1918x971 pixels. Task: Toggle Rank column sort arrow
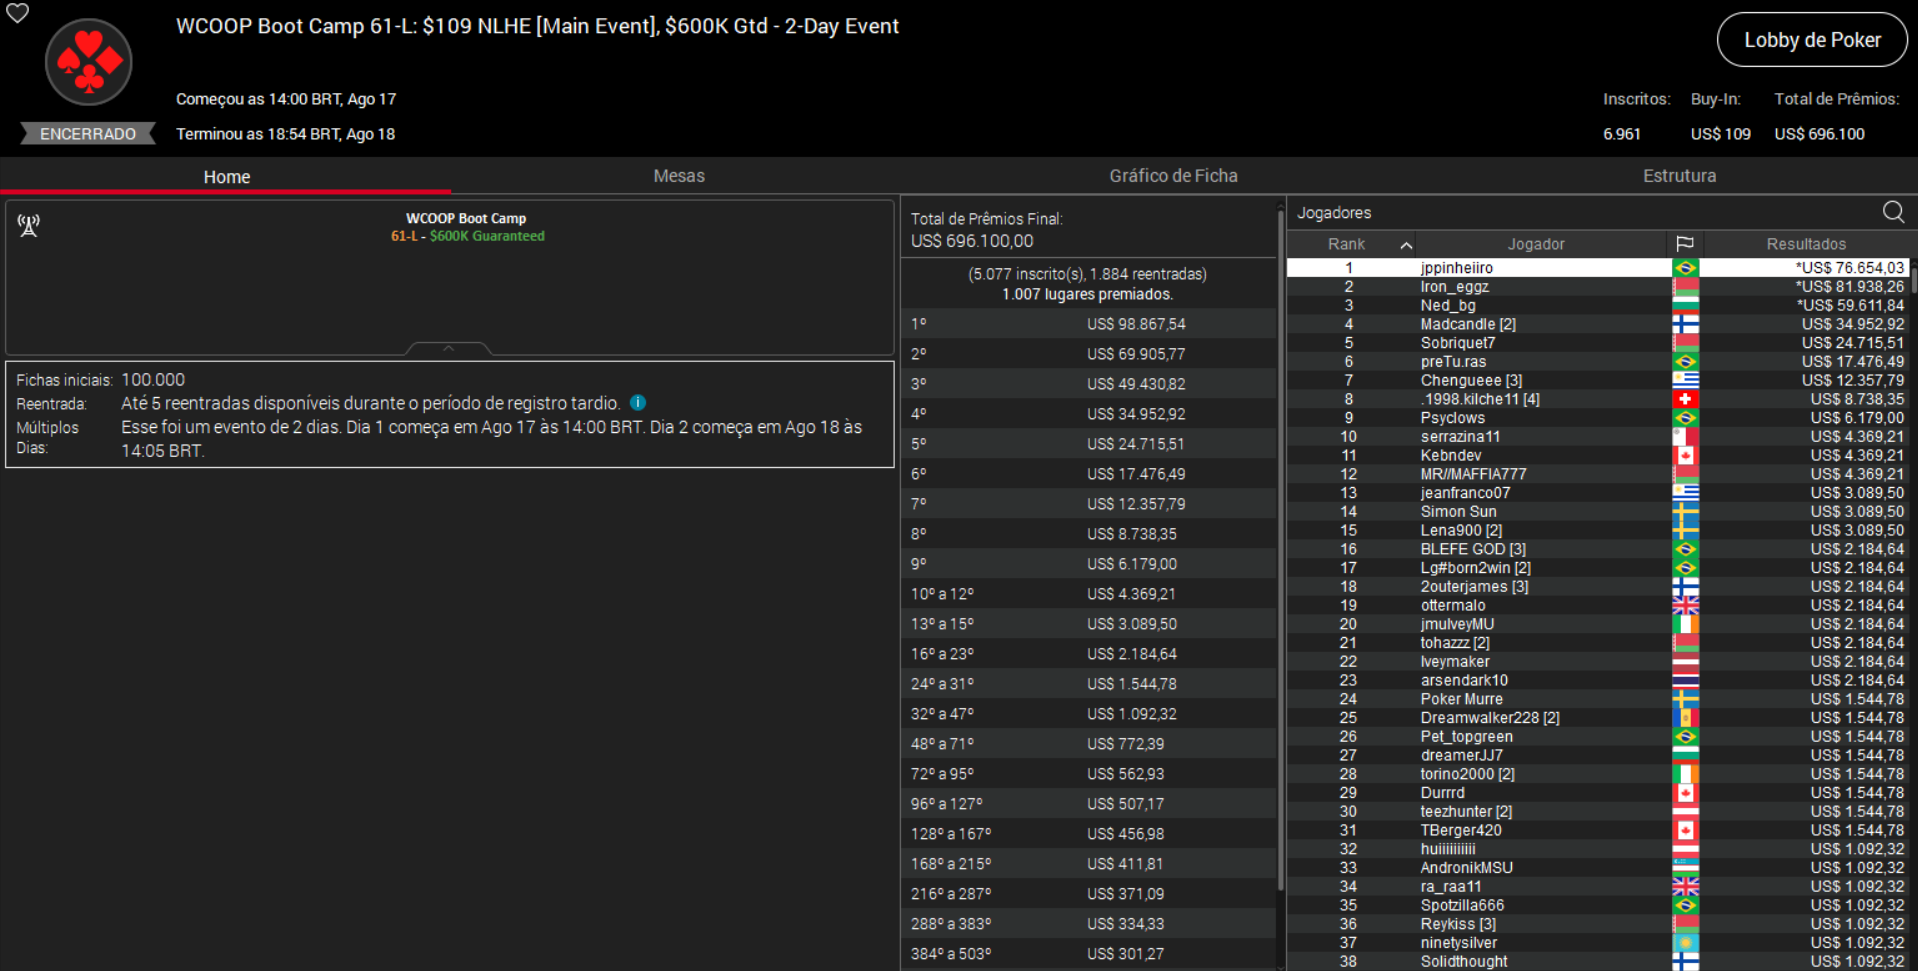tap(1406, 245)
